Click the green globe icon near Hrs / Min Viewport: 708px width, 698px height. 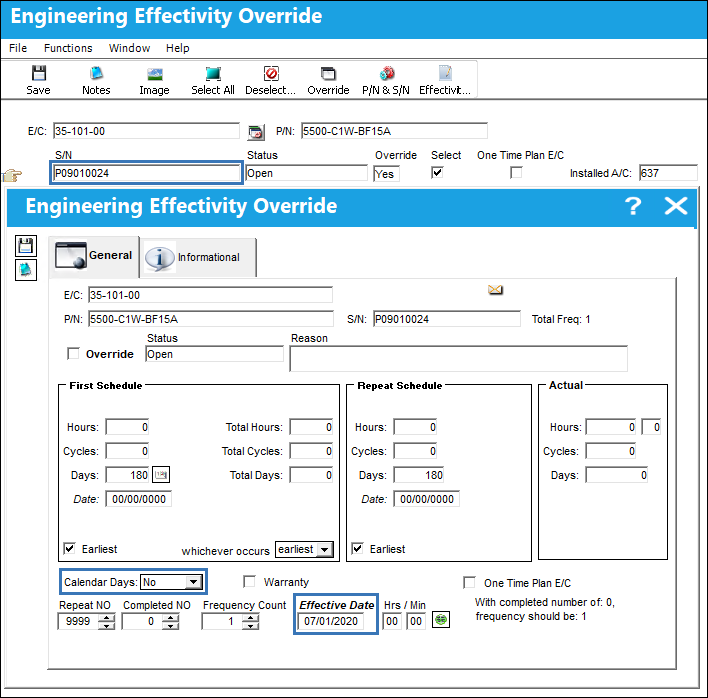(x=441, y=619)
